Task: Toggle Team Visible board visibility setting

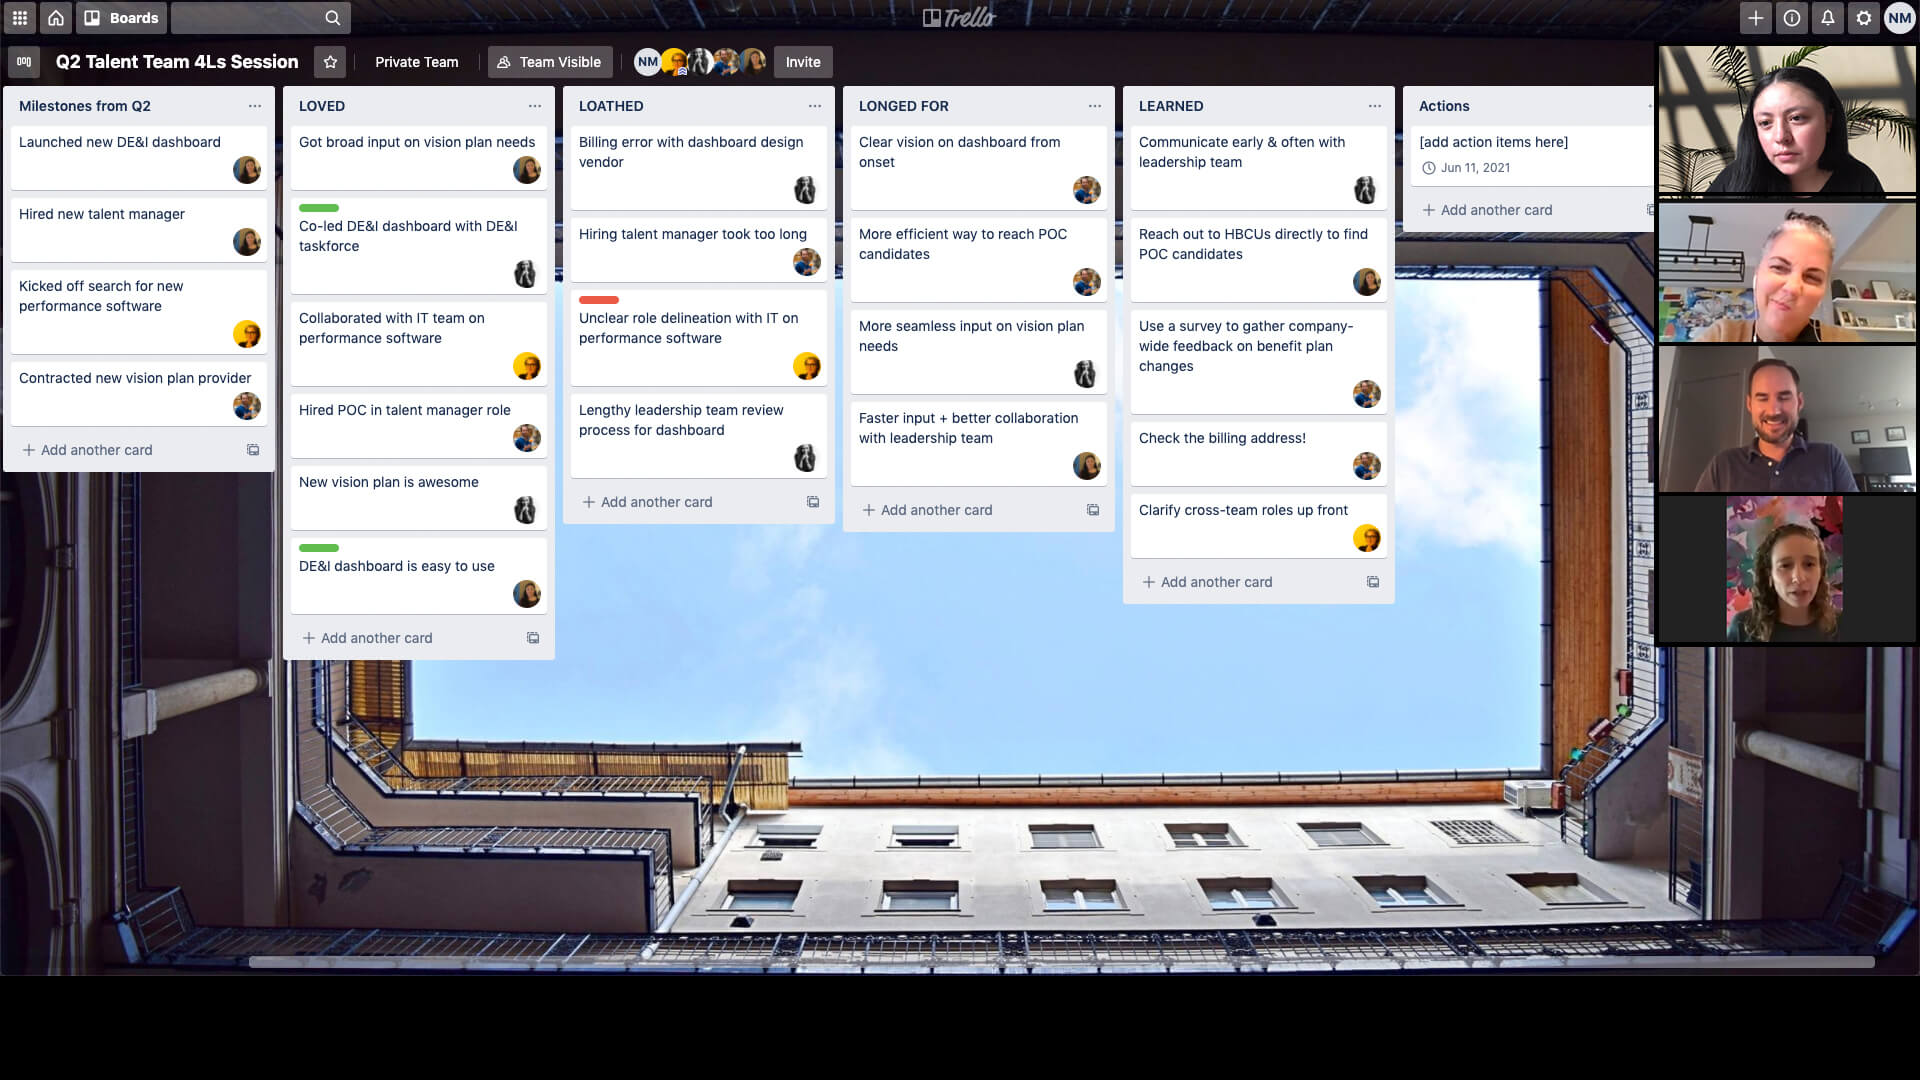Action: [x=550, y=61]
